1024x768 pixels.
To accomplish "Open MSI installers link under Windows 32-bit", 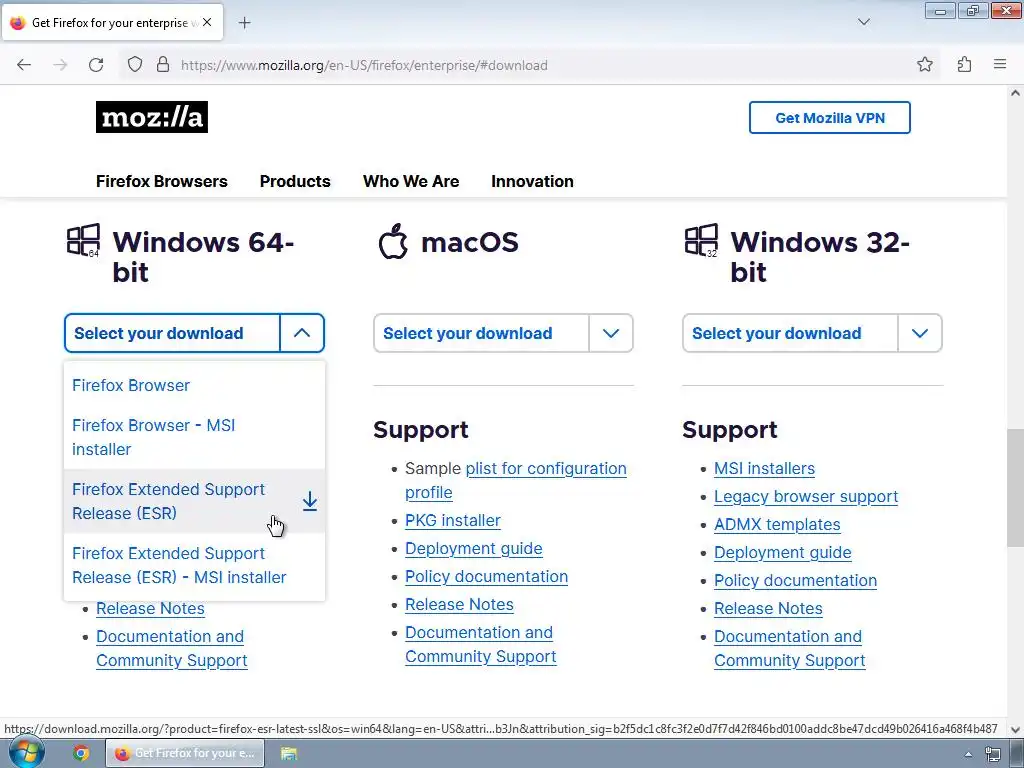I will coord(764,468).
